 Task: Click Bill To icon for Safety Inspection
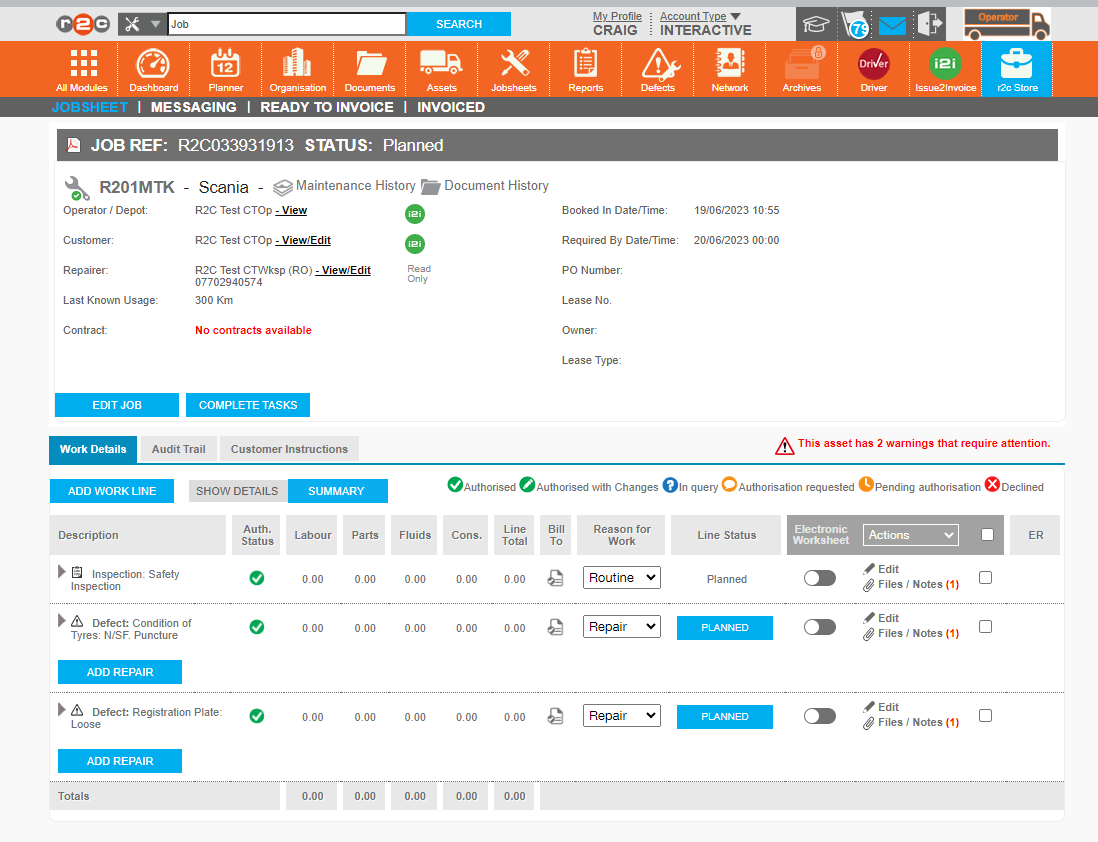coord(556,579)
